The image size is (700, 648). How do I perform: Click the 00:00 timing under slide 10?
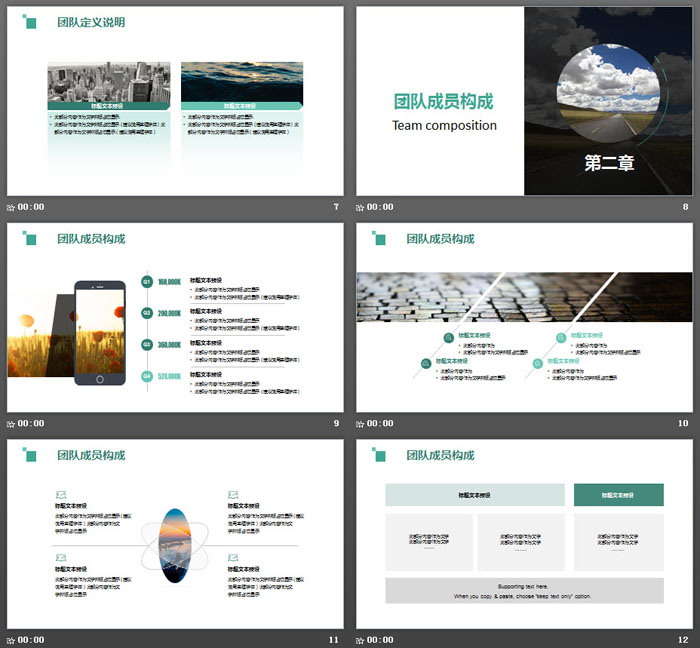point(380,423)
